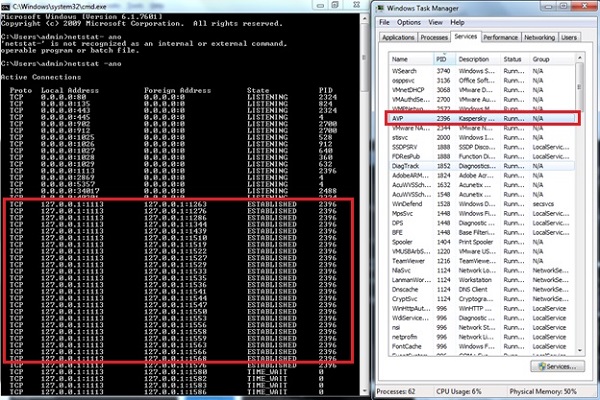Select the Services tab
The width and height of the screenshot is (600, 400).
pos(466,36)
